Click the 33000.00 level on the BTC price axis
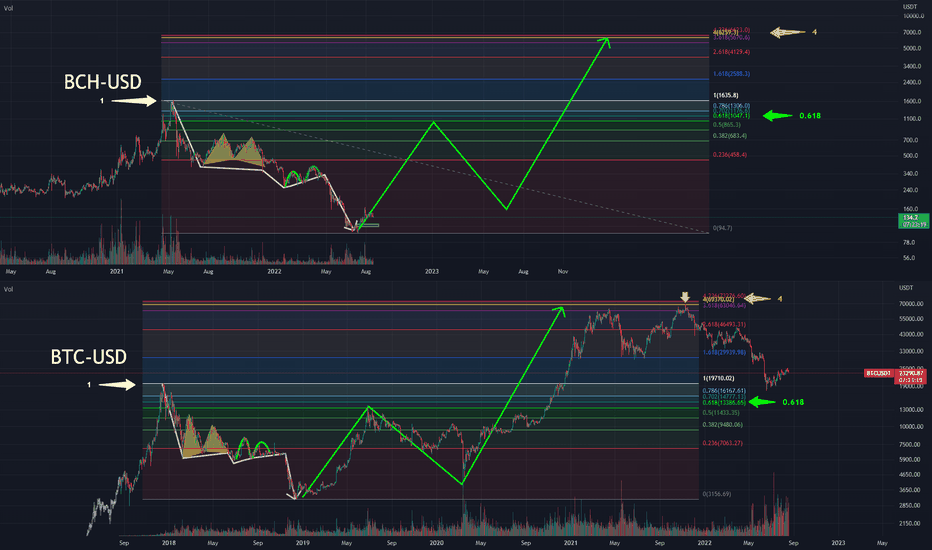Image resolution: width=932 pixels, height=550 pixels. click(911, 351)
